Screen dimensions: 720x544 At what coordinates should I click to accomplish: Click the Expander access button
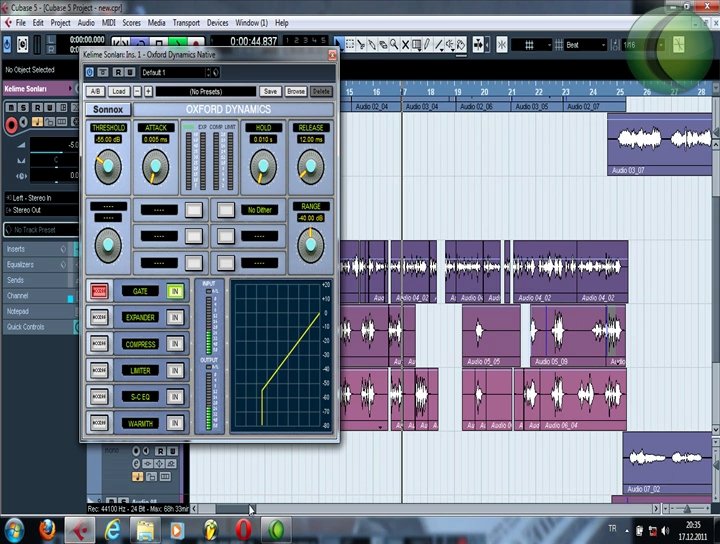pos(99,317)
